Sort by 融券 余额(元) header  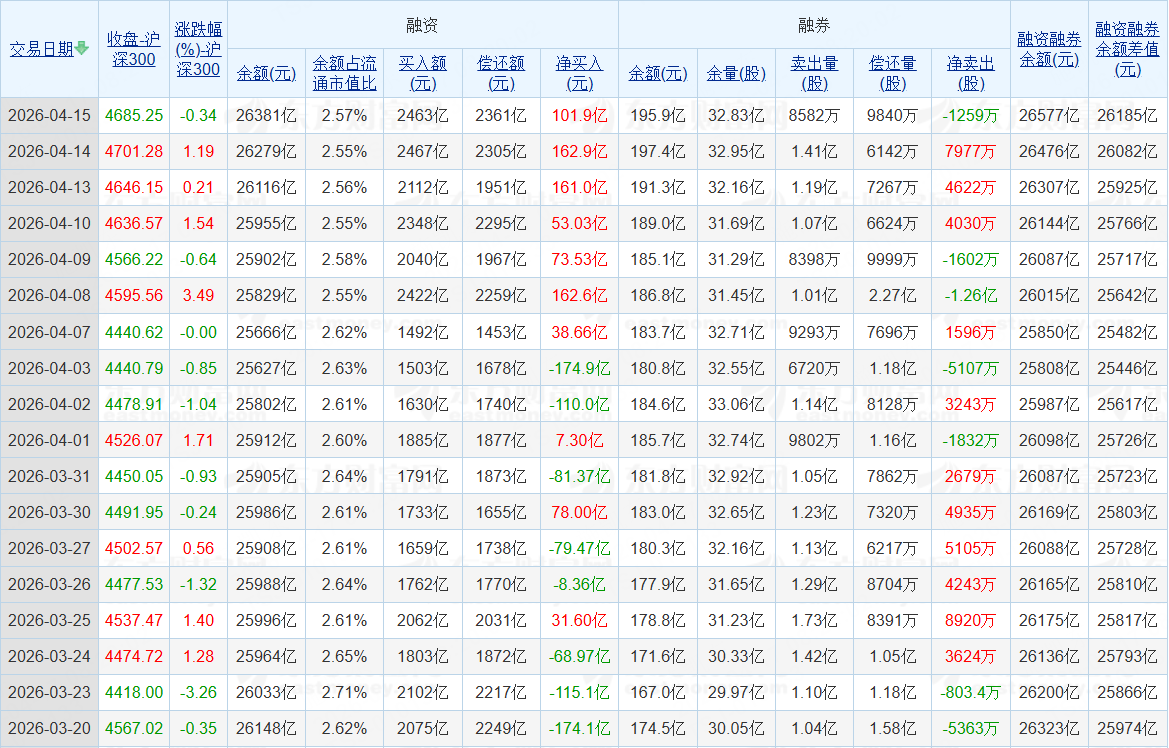point(658,73)
